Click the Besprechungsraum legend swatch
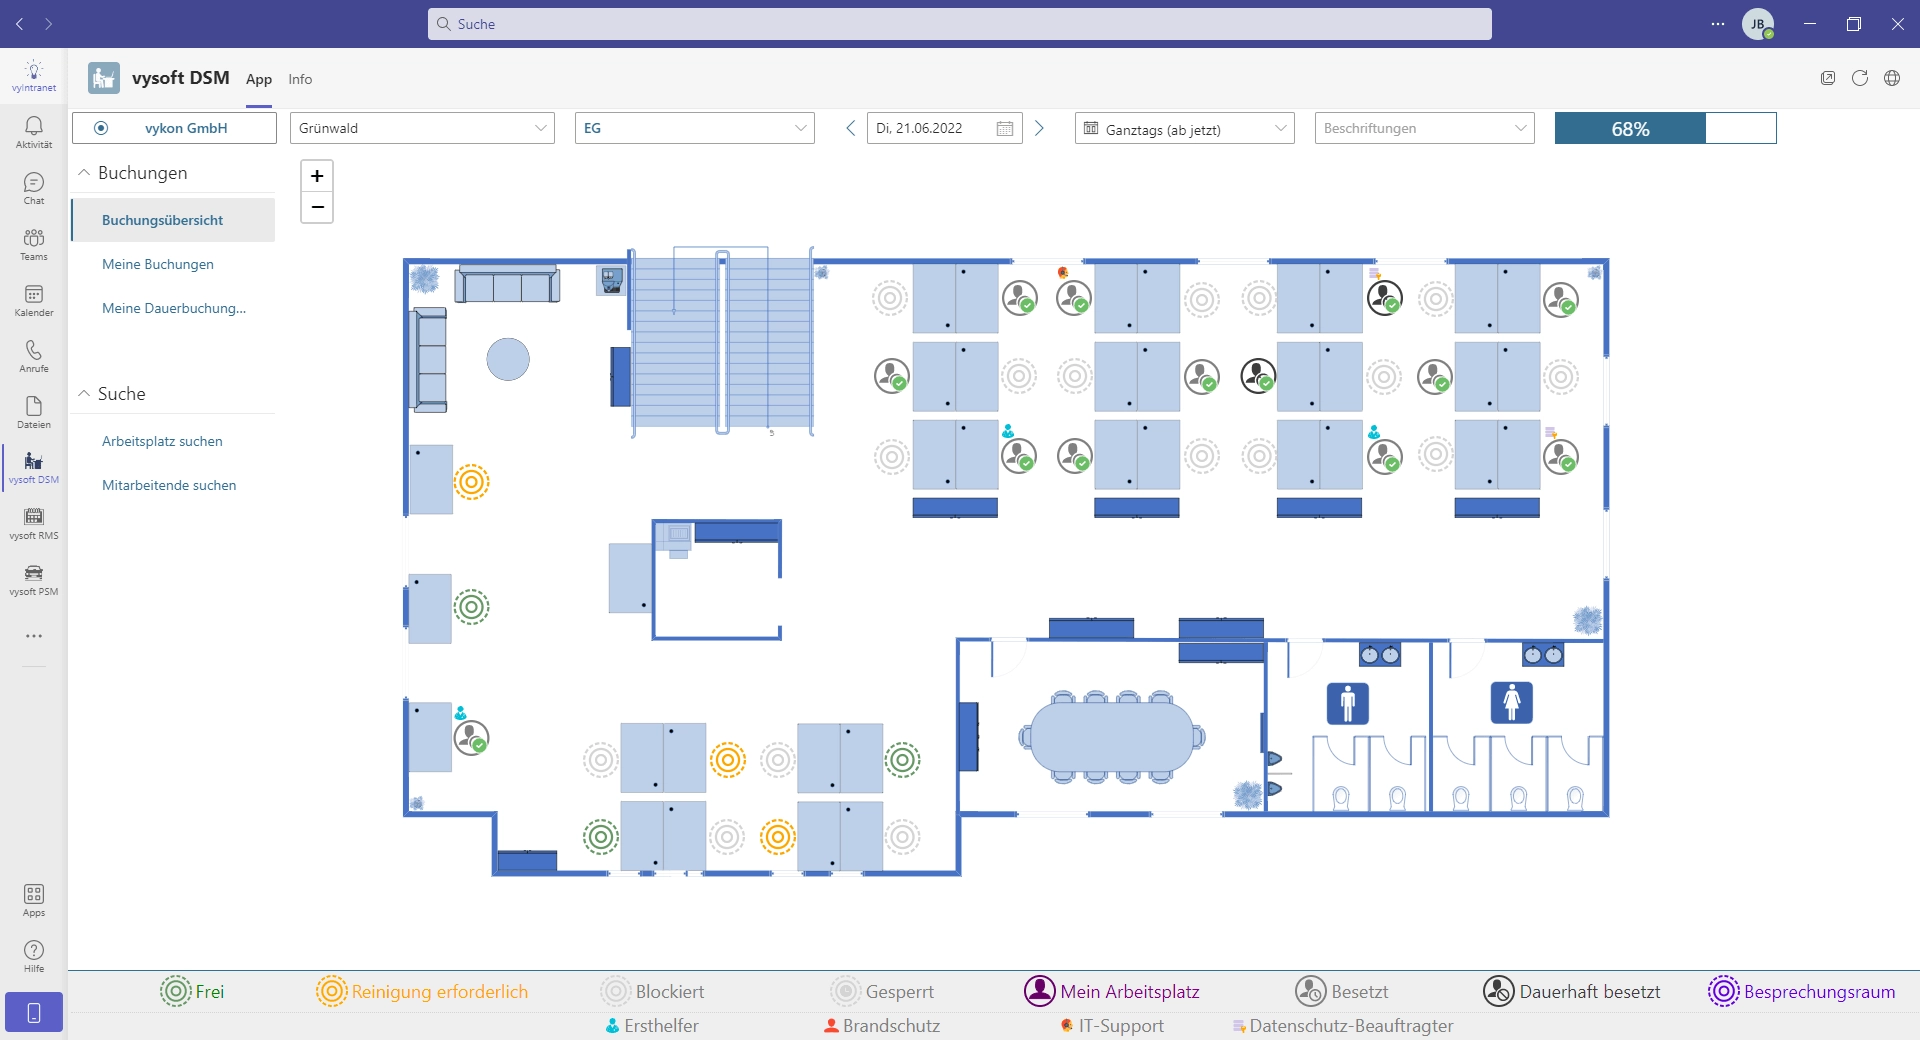 (x=1724, y=991)
